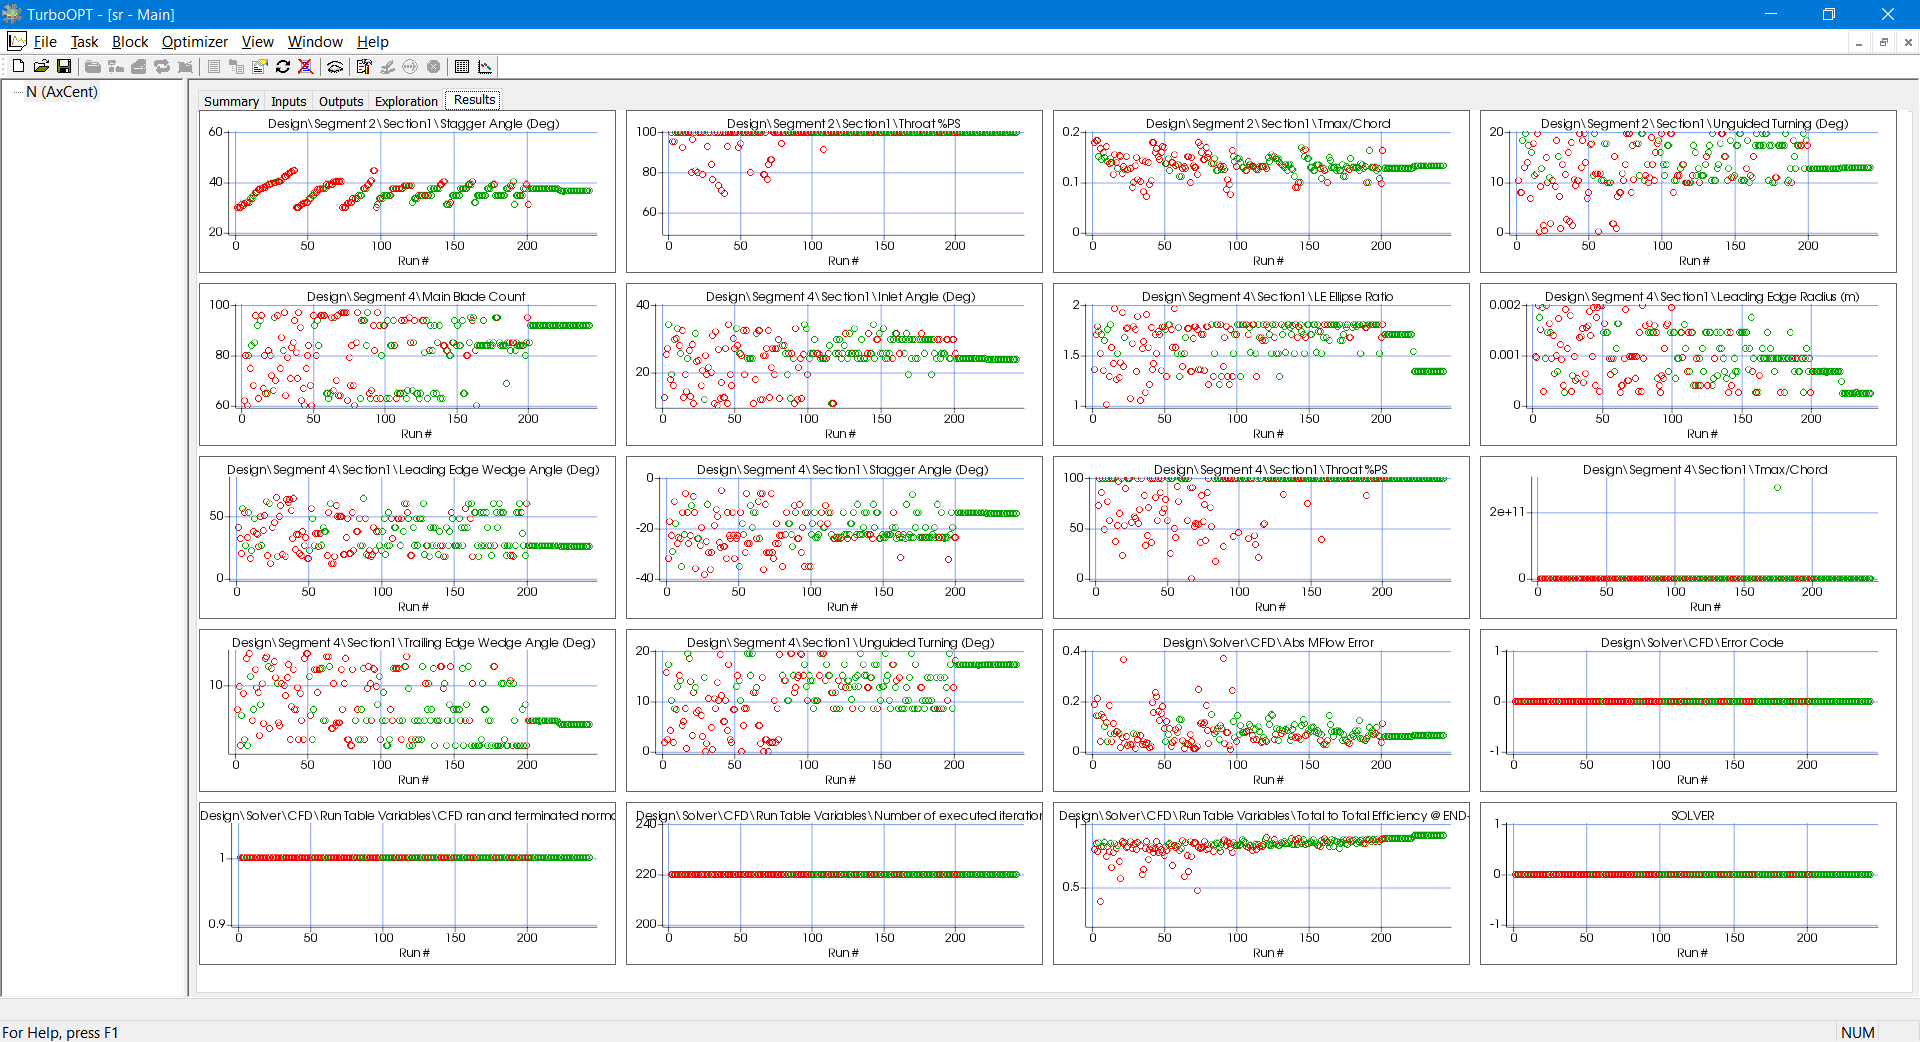The image size is (1920, 1042).
Task: Open the Block menu
Action: click(129, 42)
